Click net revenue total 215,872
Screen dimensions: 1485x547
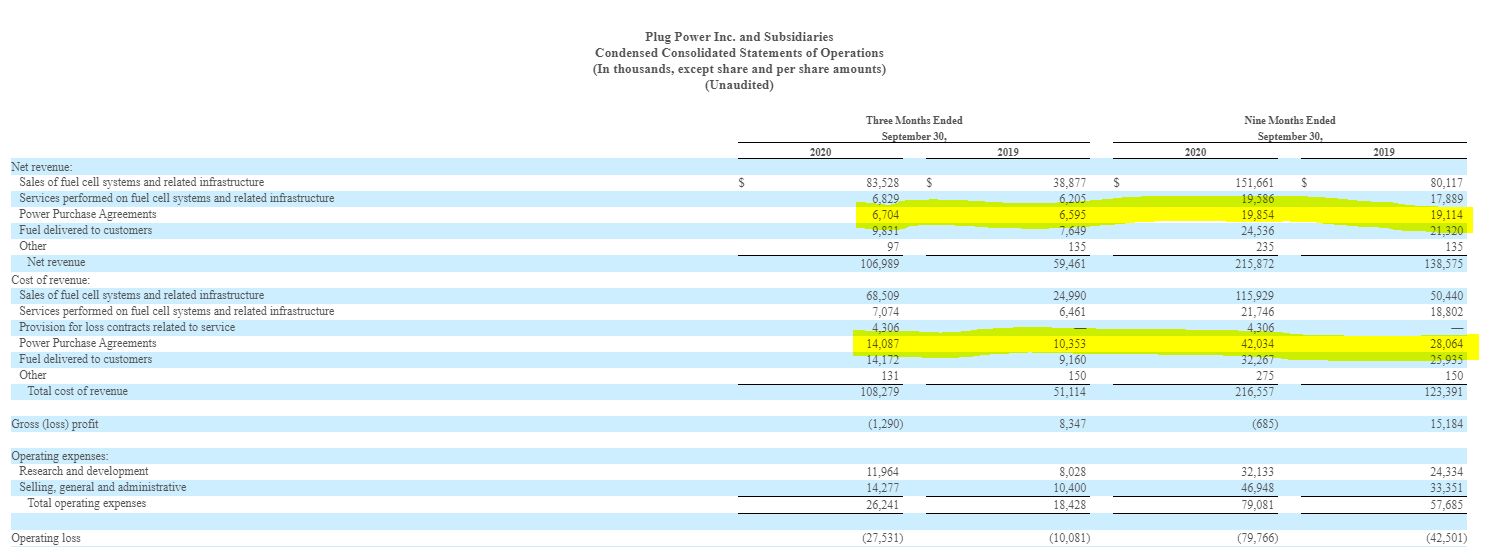1254,262
